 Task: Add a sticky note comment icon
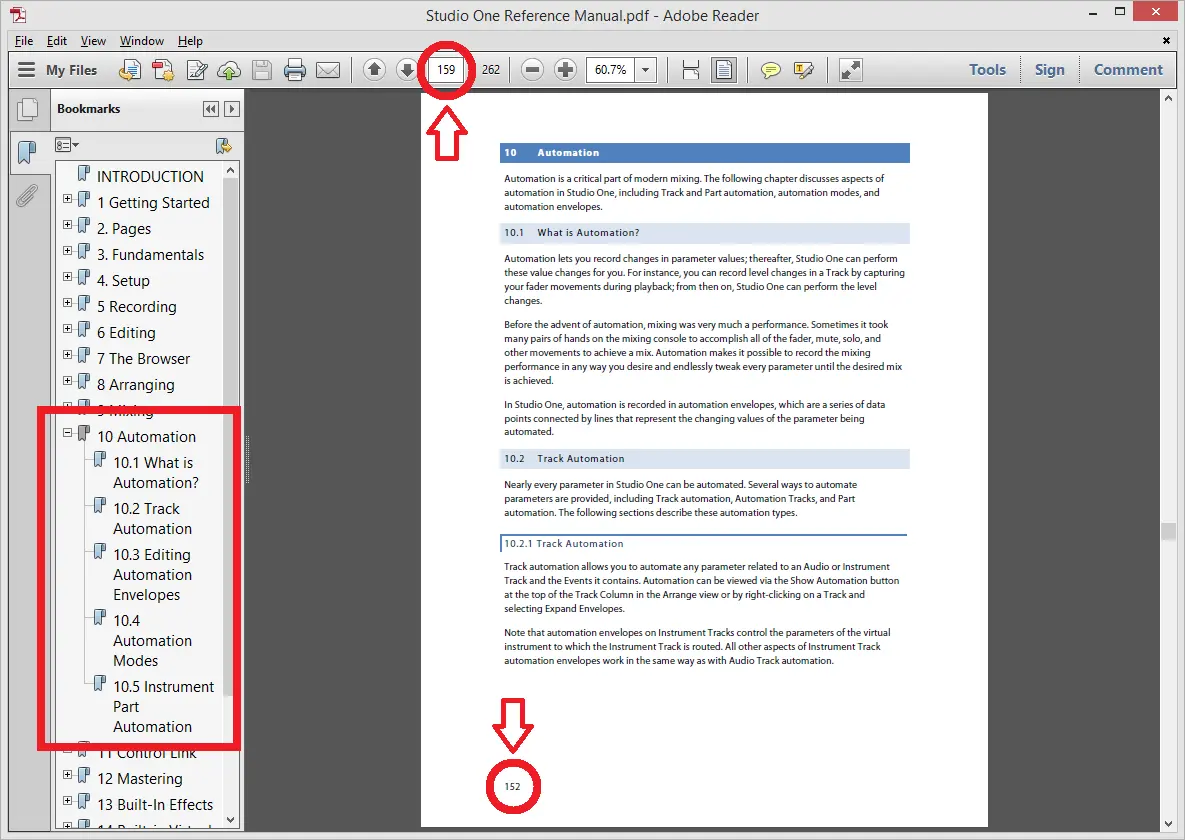(x=770, y=70)
